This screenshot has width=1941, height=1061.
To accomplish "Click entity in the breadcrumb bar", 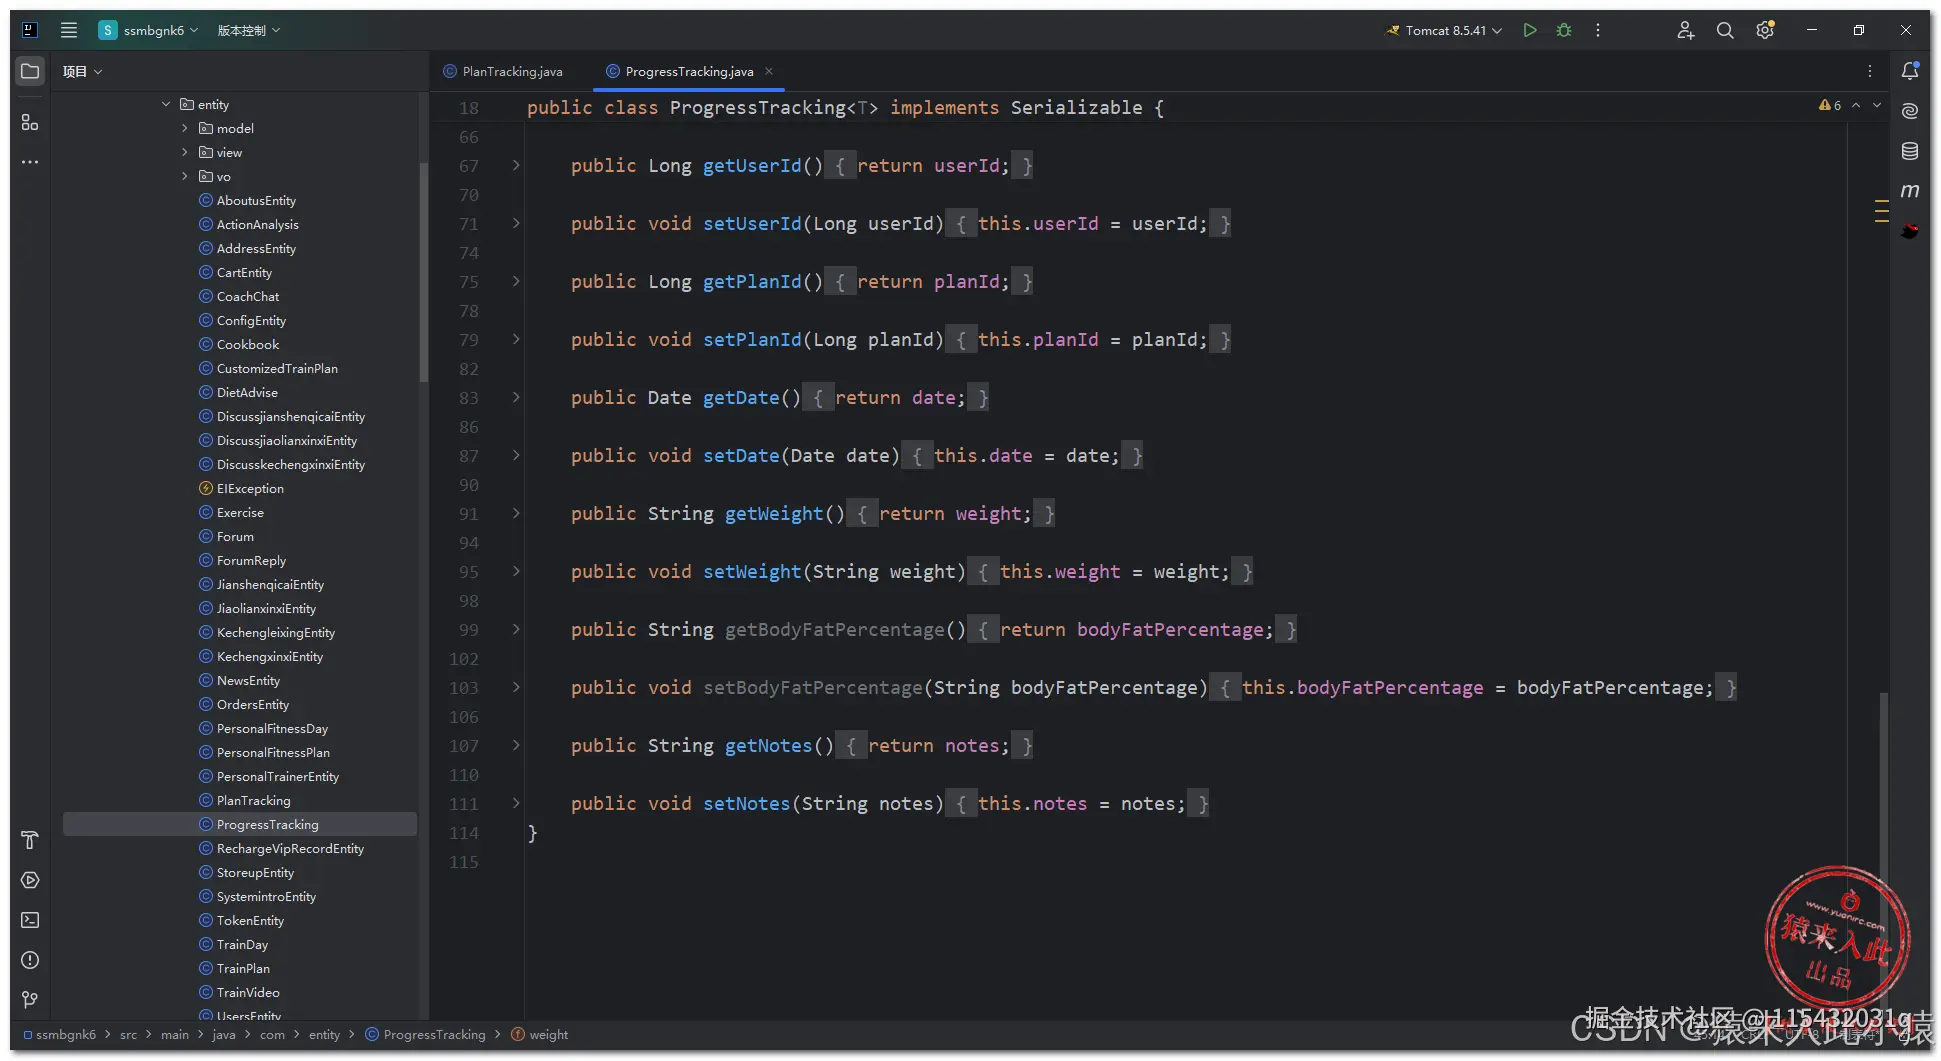I will [324, 1035].
